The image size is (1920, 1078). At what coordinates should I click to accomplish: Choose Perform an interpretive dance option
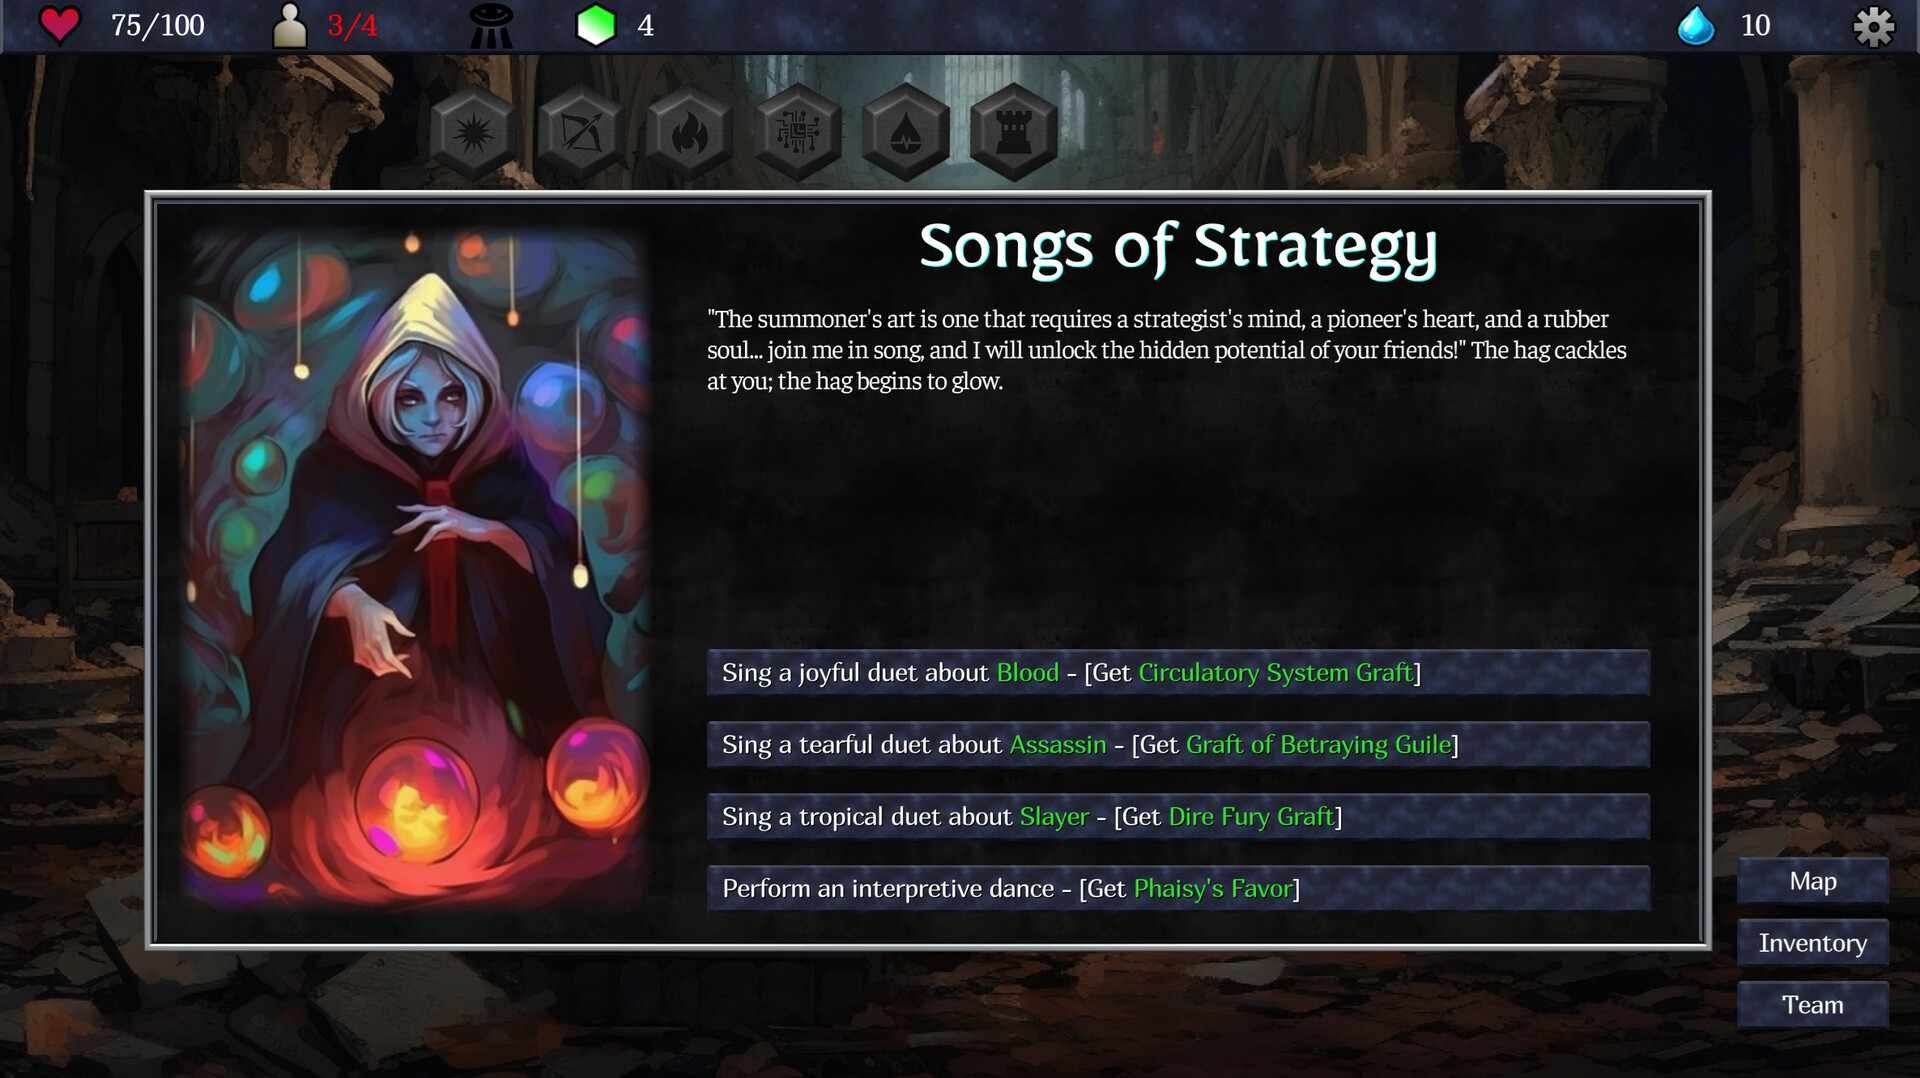[1178, 888]
